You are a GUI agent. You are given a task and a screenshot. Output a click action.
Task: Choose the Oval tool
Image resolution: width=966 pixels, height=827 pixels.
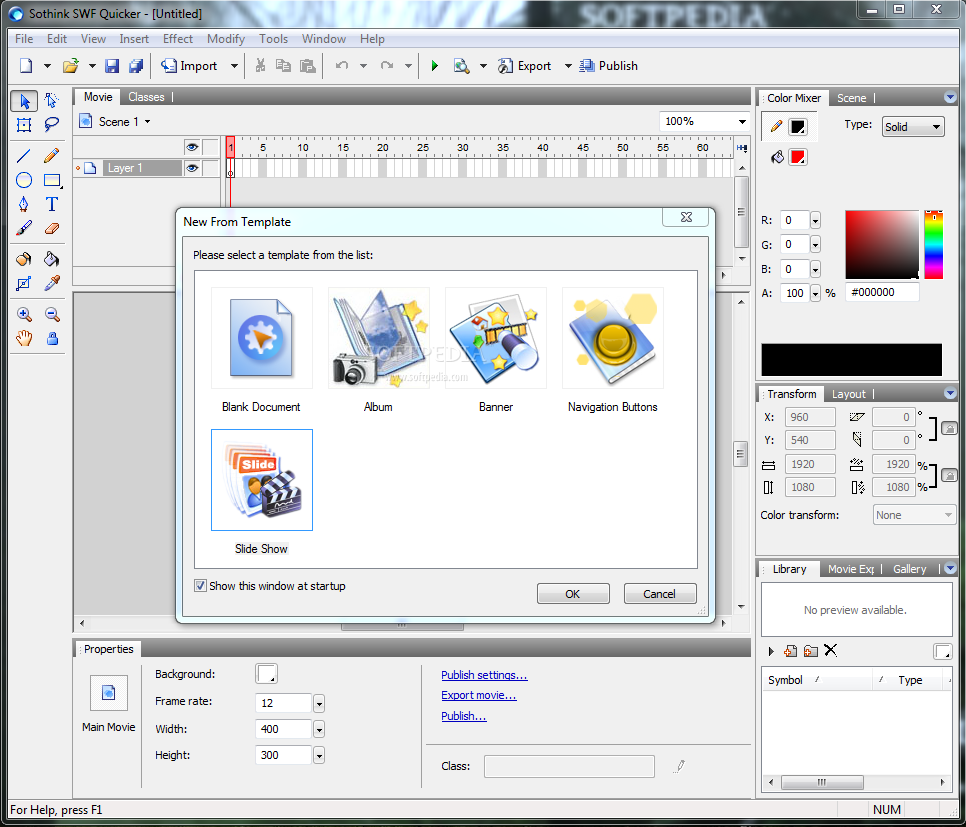coord(24,180)
